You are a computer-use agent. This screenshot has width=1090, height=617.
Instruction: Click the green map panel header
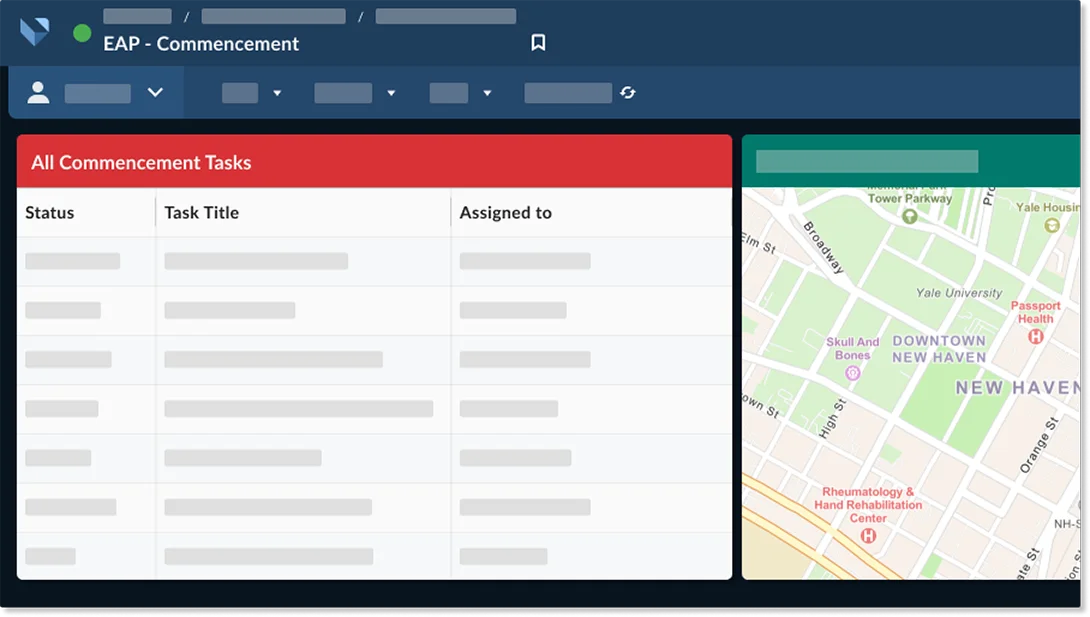911,161
